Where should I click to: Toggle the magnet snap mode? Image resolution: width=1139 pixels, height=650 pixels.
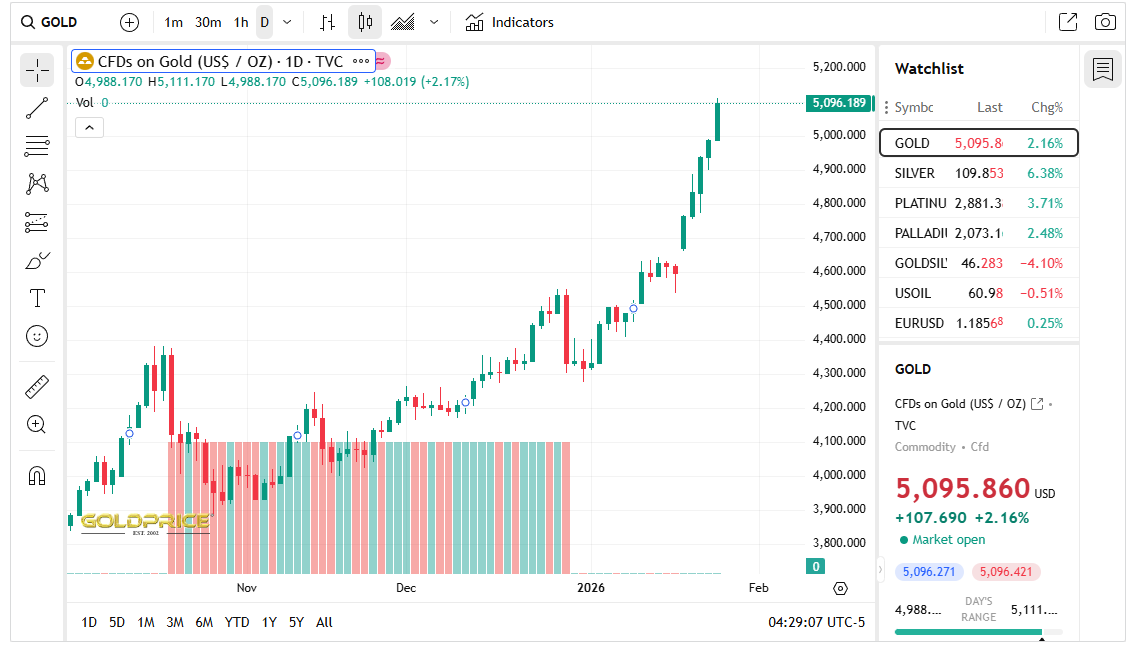coord(37,475)
